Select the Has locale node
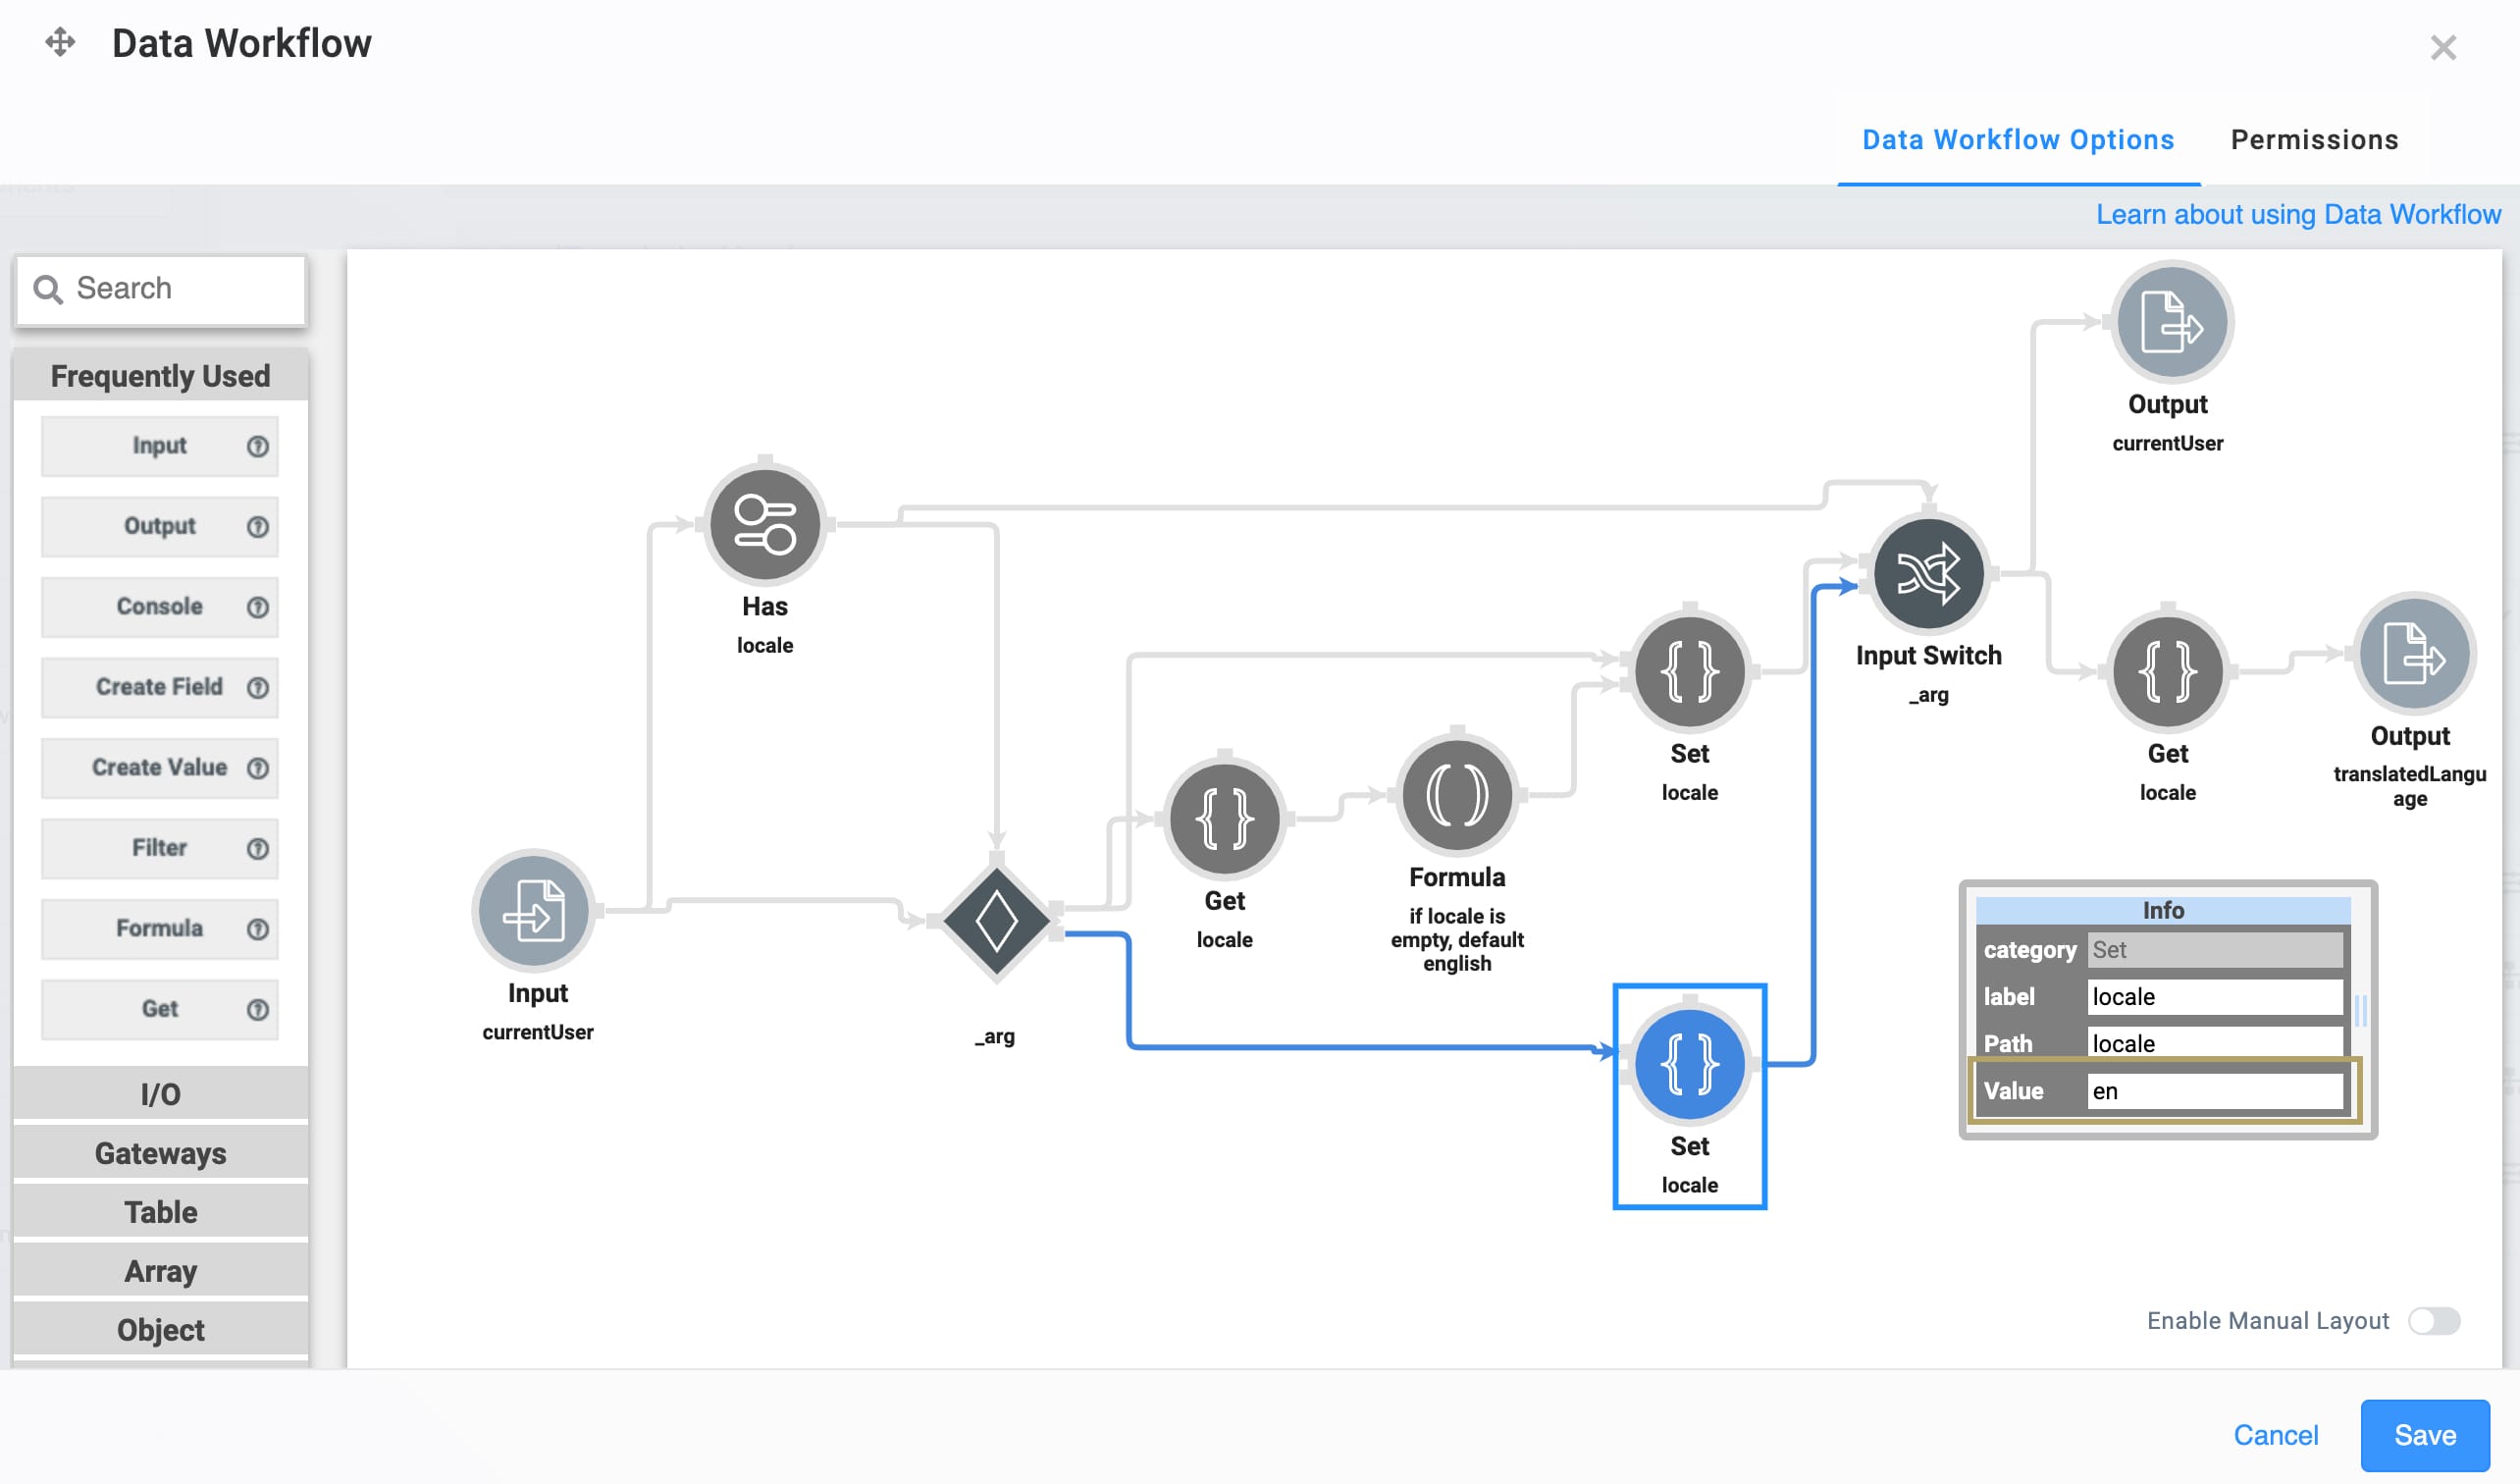 (x=765, y=524)
